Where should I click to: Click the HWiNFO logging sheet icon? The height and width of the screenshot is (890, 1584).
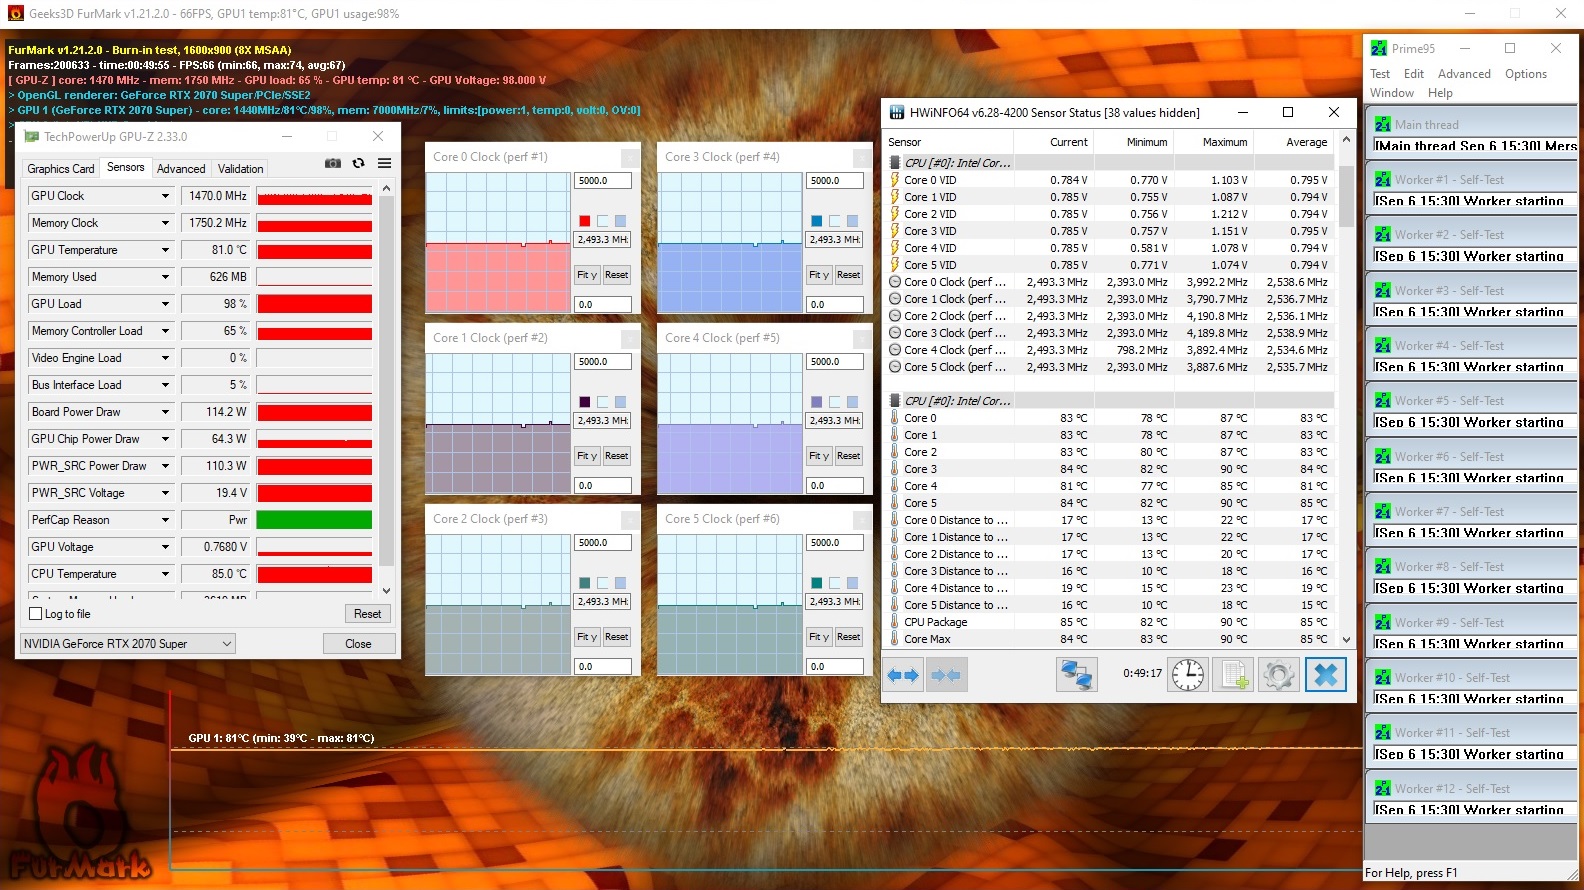1234,675
